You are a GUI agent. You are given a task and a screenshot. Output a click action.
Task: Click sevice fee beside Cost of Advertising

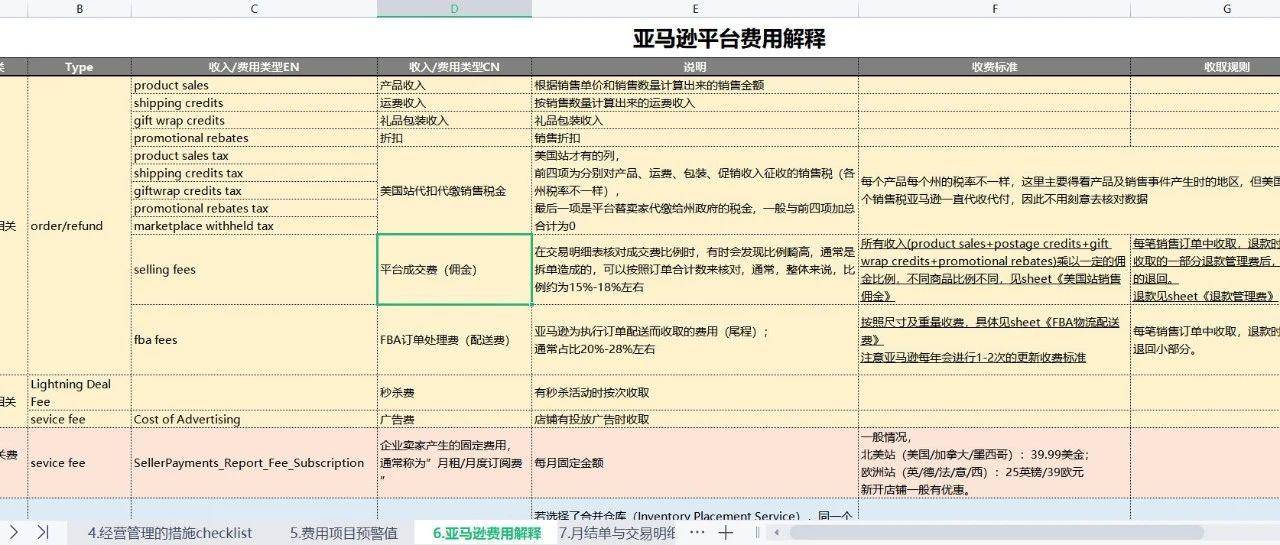[x=79, y=419]
